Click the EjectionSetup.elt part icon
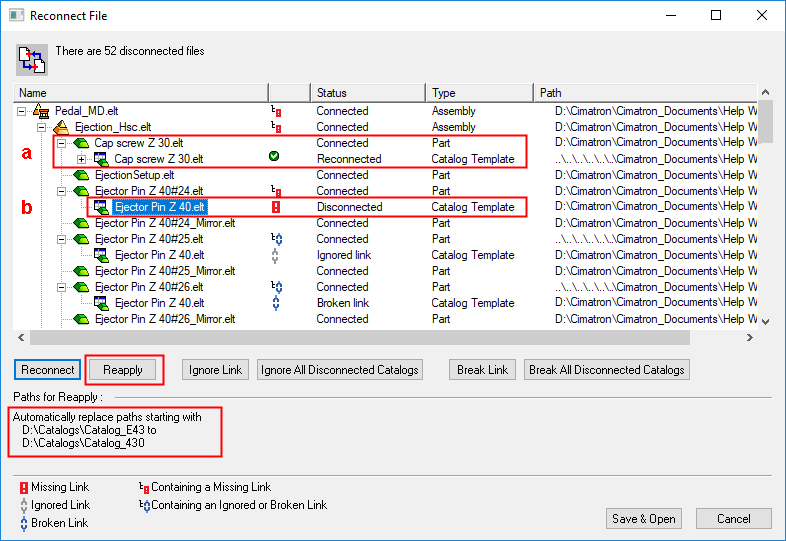786x541 pixels. (x=81, y=175)
